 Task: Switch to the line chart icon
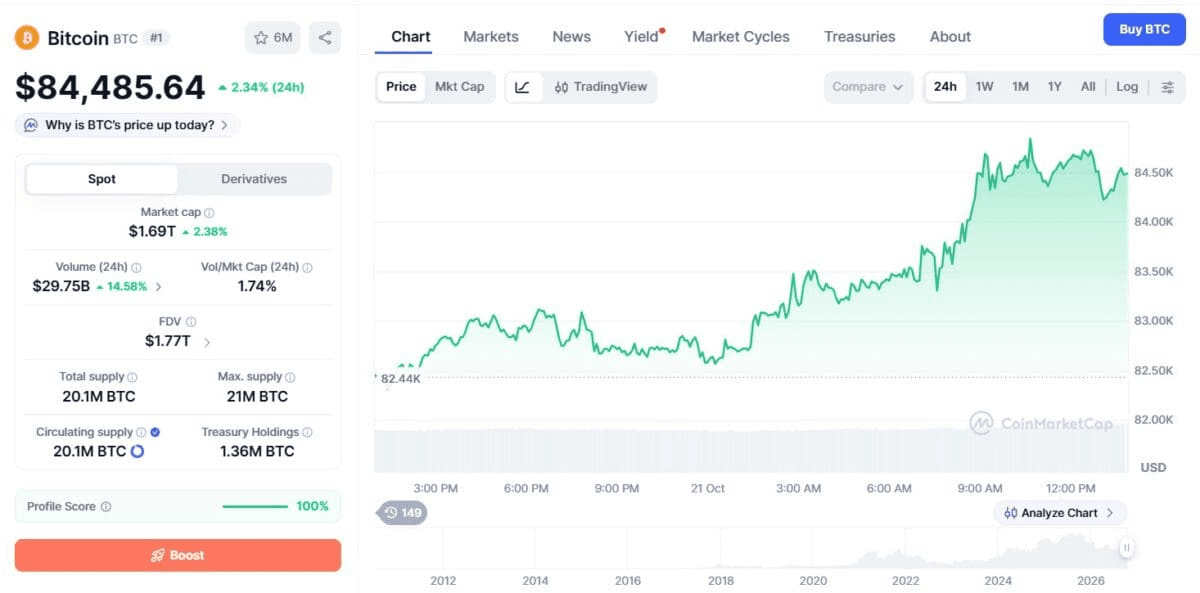pyautogui.click(x=522, y=87)
